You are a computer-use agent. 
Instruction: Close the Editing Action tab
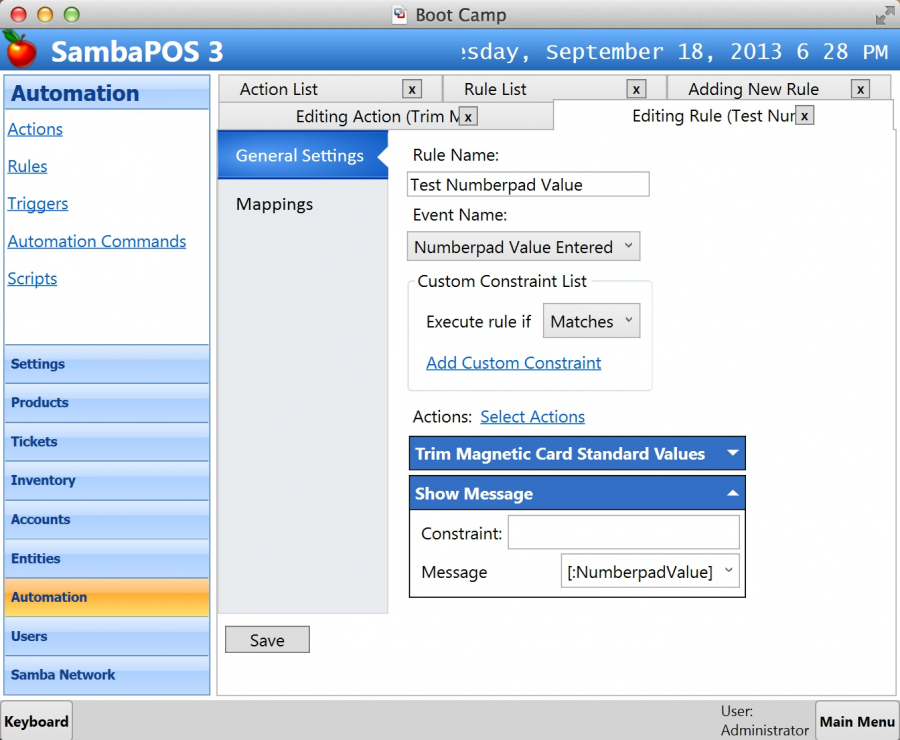click(468, 116)
